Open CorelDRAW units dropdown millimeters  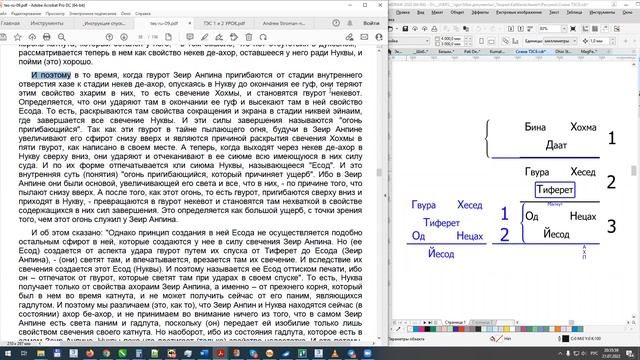click(x=574, y=41)
